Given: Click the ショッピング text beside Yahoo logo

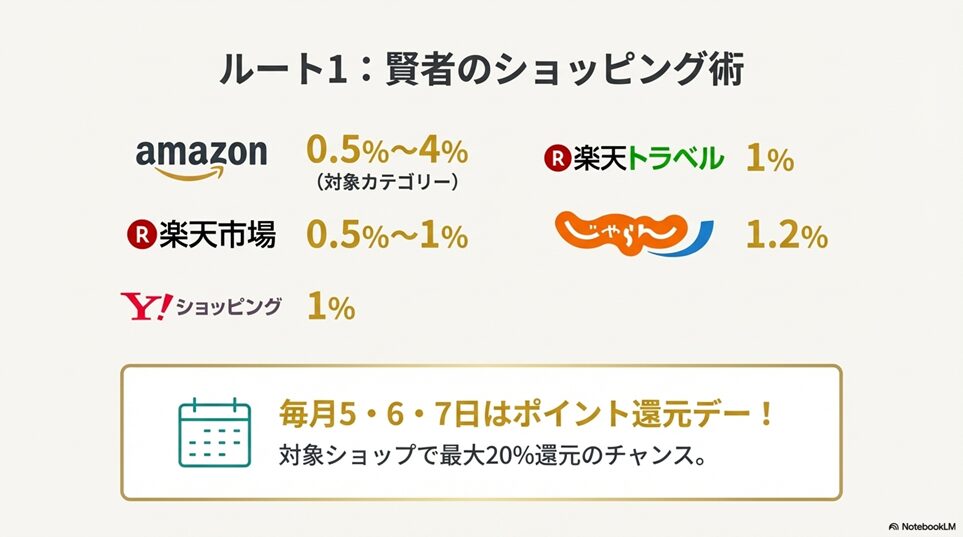Looking at the screenshot, I should pos(228,307).
